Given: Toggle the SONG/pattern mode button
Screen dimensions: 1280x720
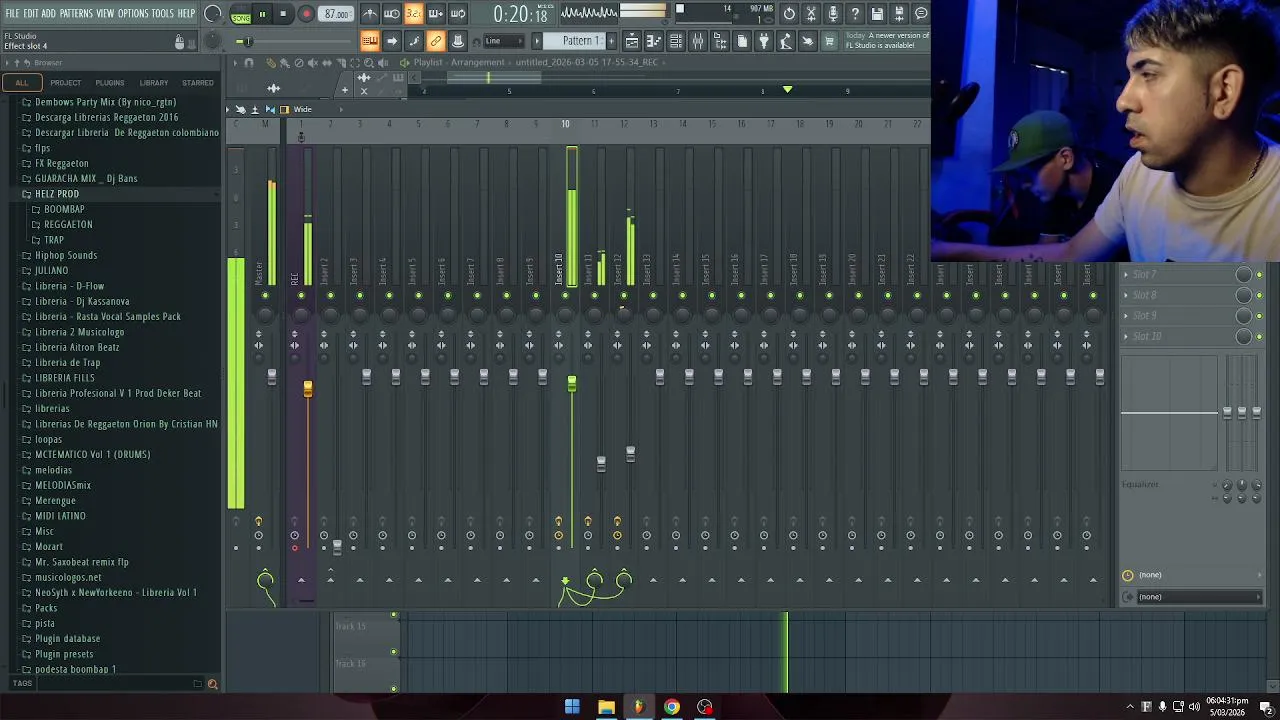Looking at the screenshot, I should point(241,15).
